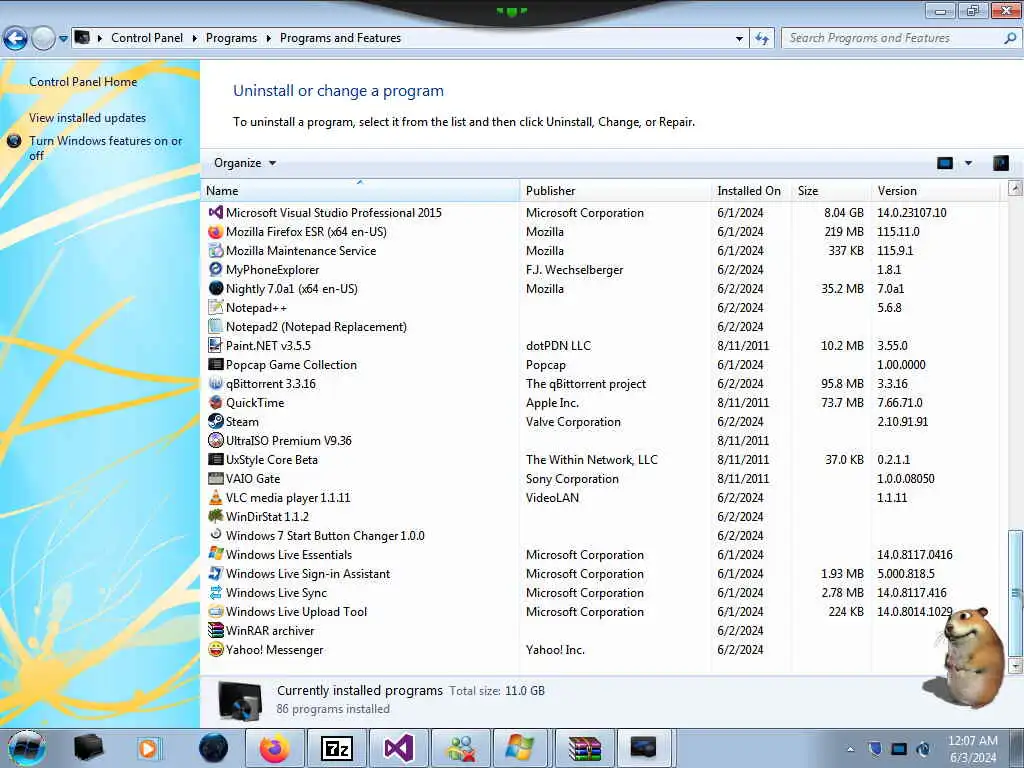Open the help icon in the toolbar

coord(1000,163)
